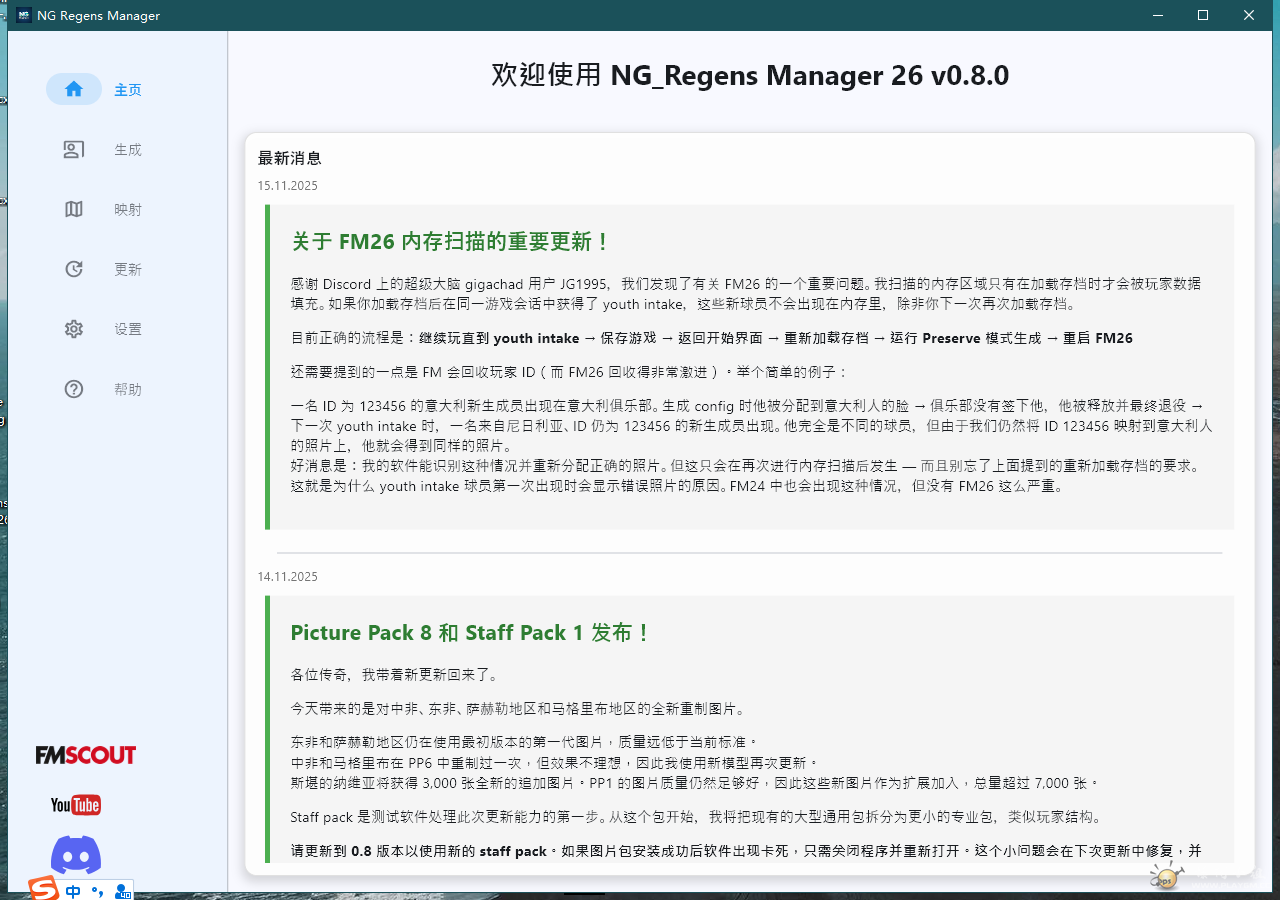Open the 映射 map icon in sidebar
The width and height of the screenshot is (1280, 900).
pos(74,209)
